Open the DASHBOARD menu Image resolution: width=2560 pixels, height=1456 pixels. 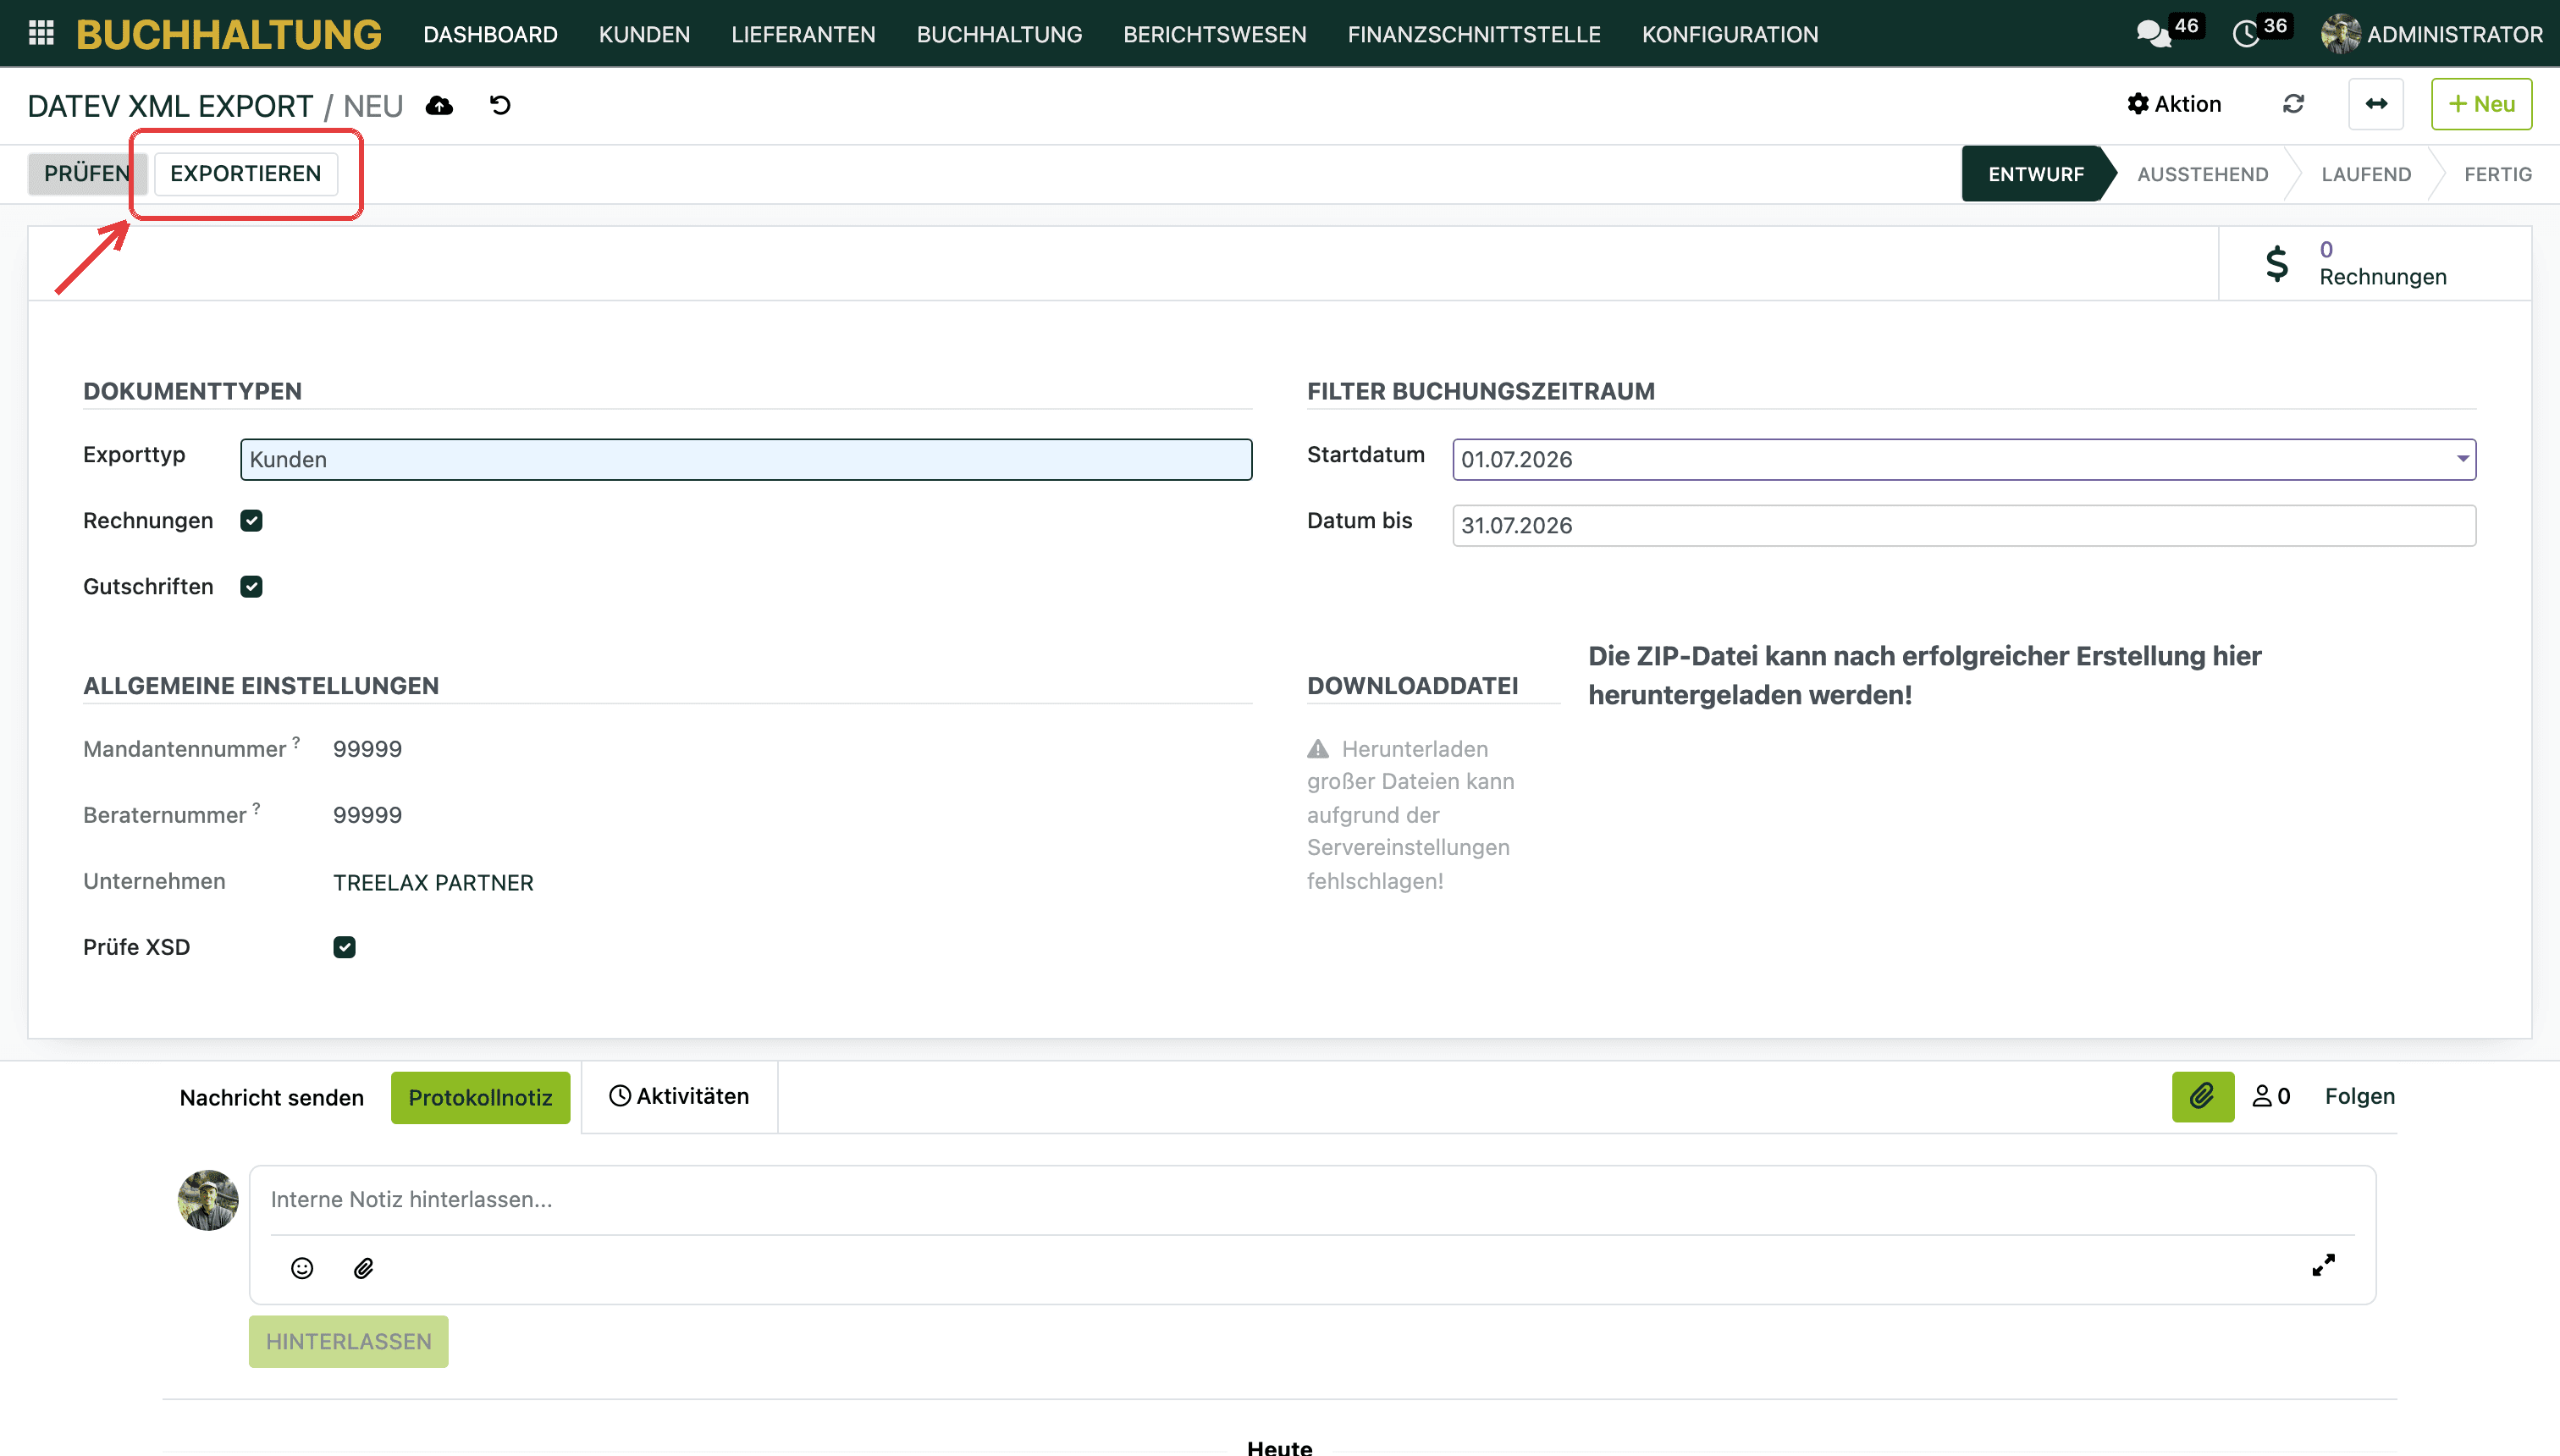point(491,34)
